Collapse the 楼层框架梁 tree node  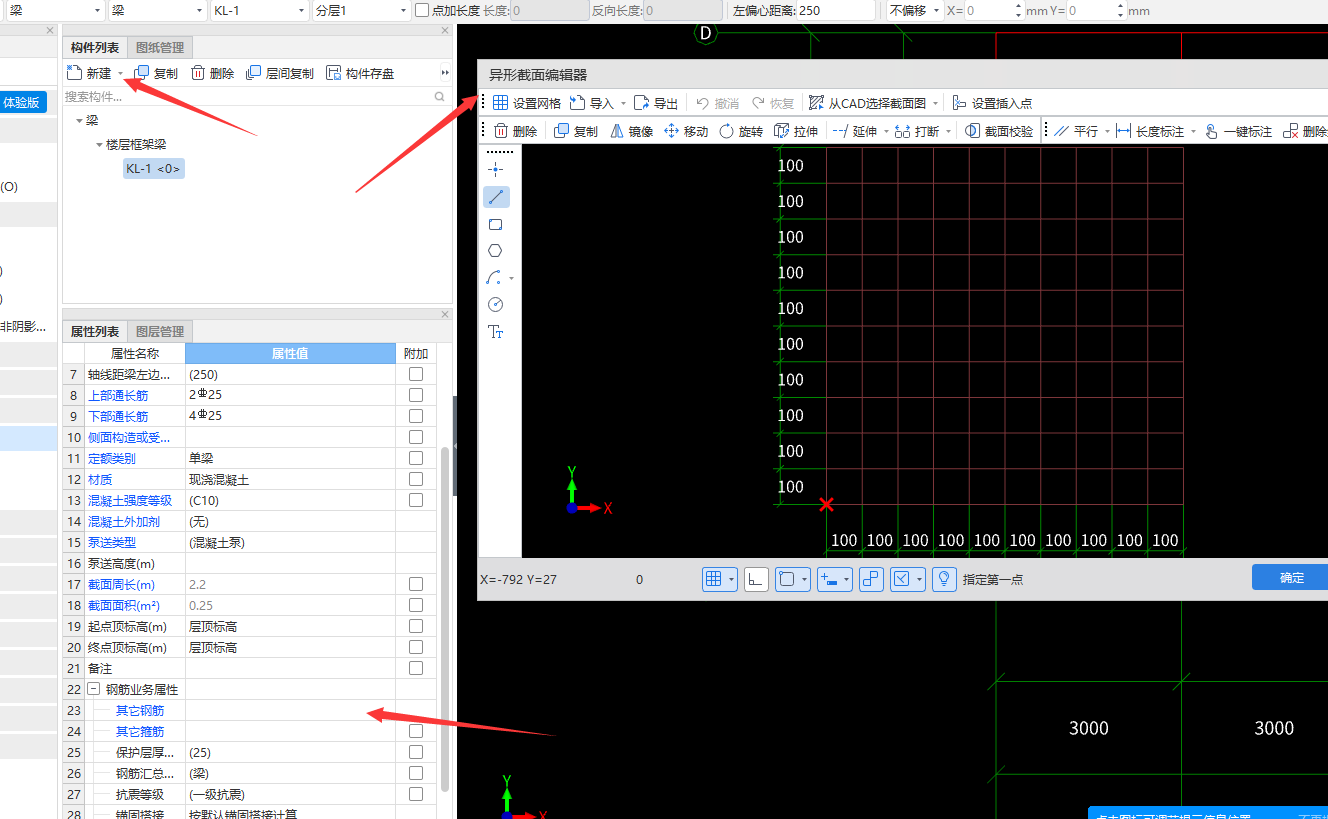99,145
